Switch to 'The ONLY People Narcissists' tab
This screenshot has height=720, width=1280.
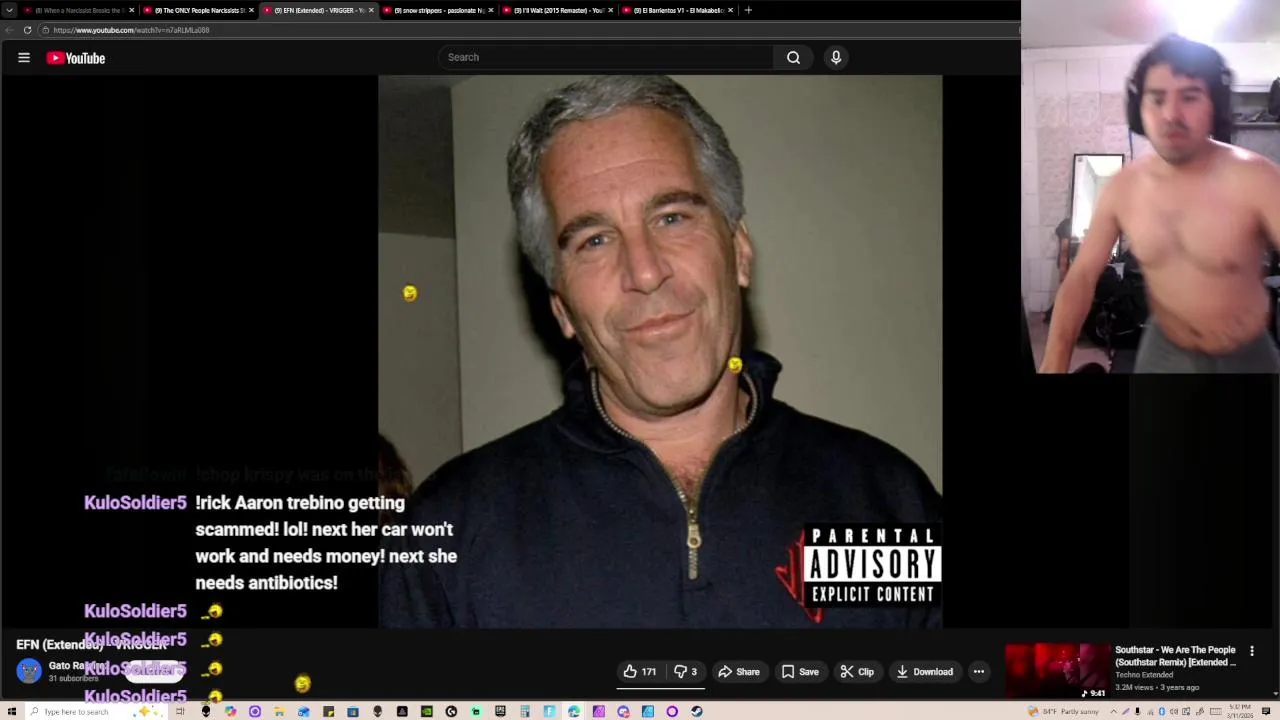click(198, 10)
